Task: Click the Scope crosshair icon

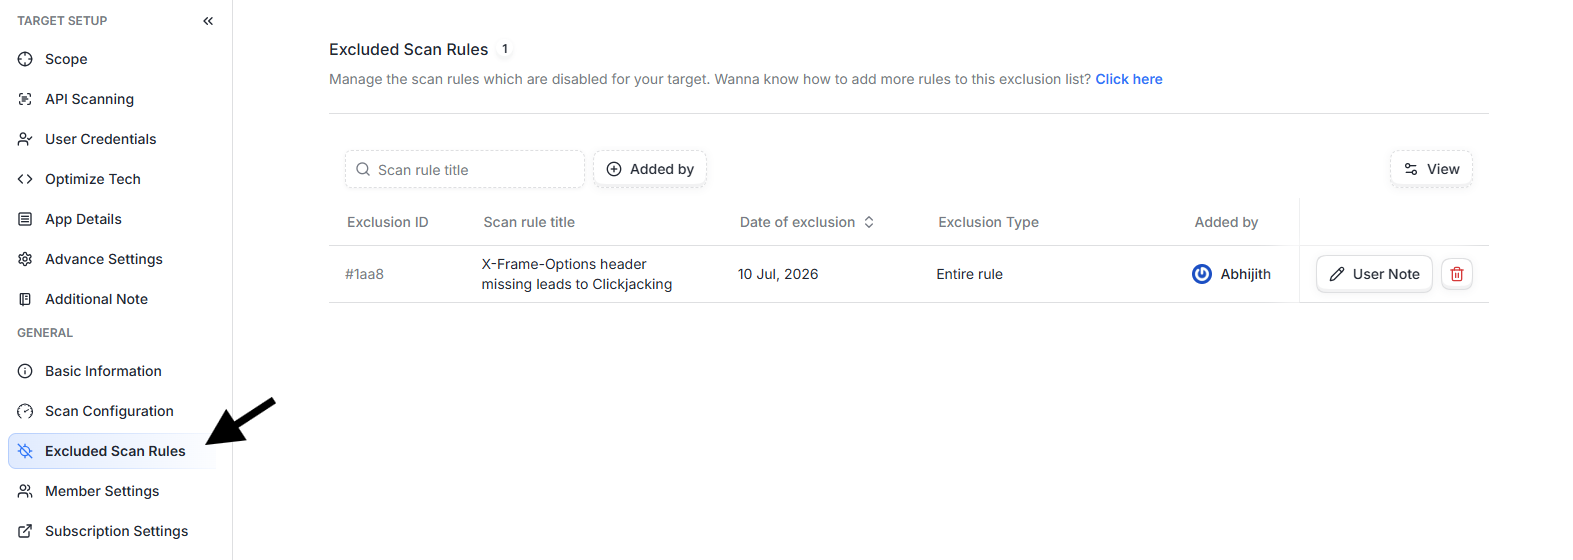Action: pyautogui.click(x=25, y=59)
